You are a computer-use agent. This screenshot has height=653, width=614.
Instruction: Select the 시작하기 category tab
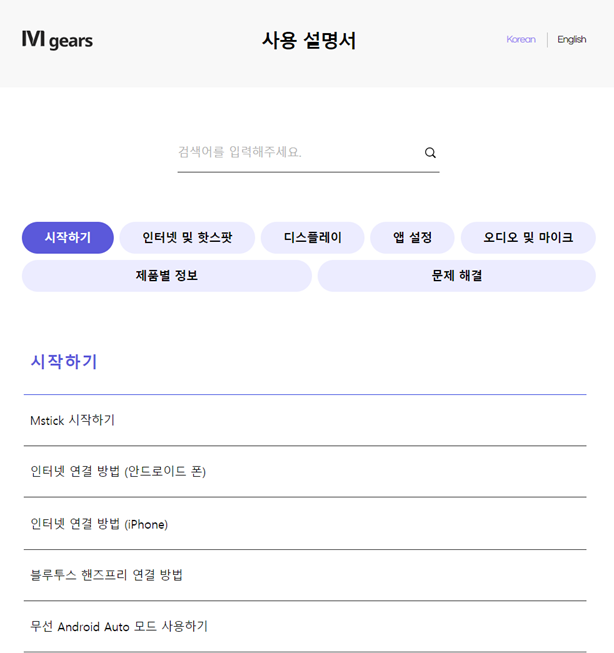tap(68, 238)
